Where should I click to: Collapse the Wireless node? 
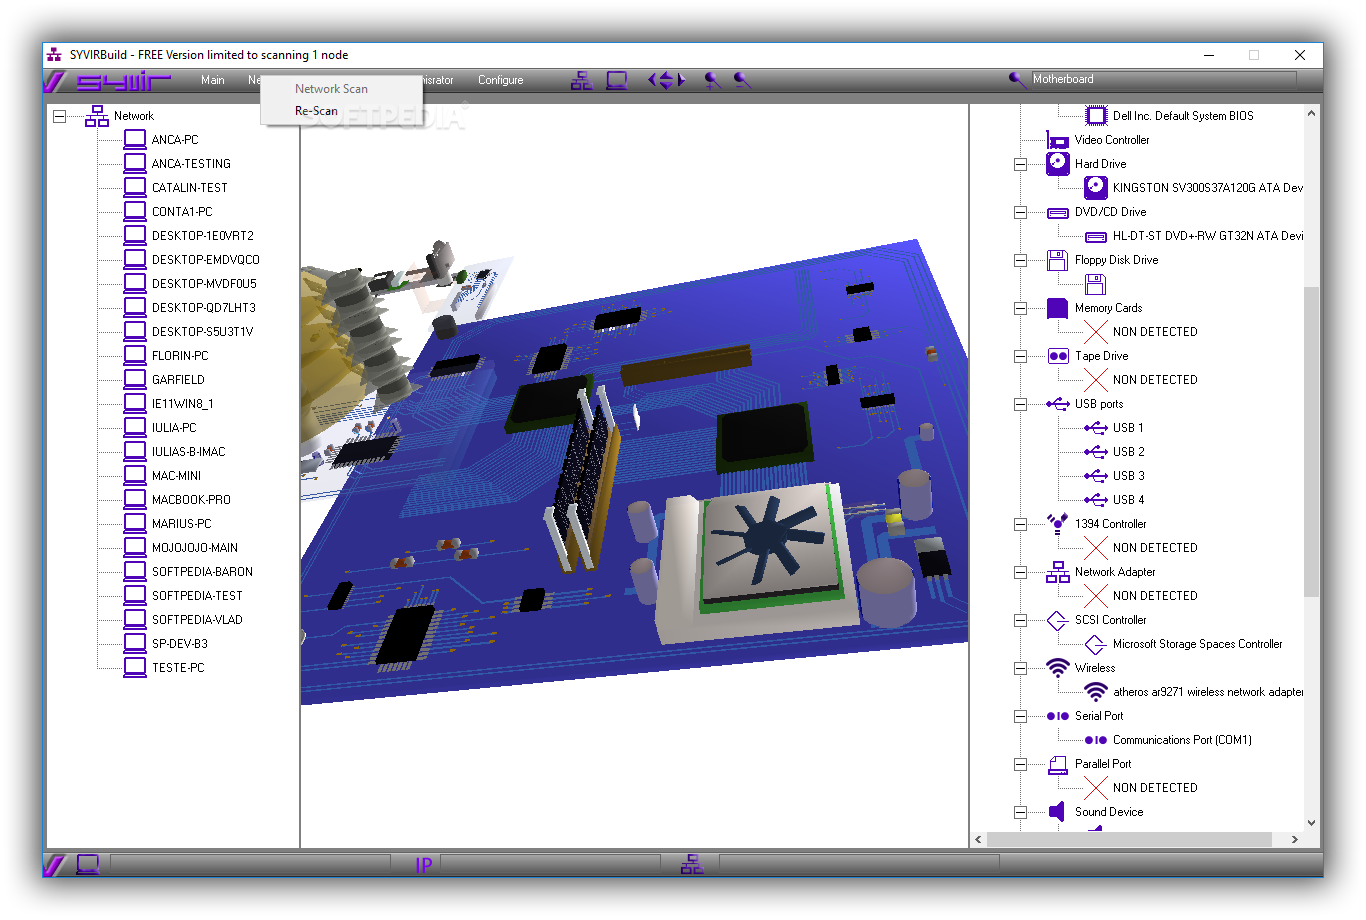pyautogui.click(x=1020, y=668)
